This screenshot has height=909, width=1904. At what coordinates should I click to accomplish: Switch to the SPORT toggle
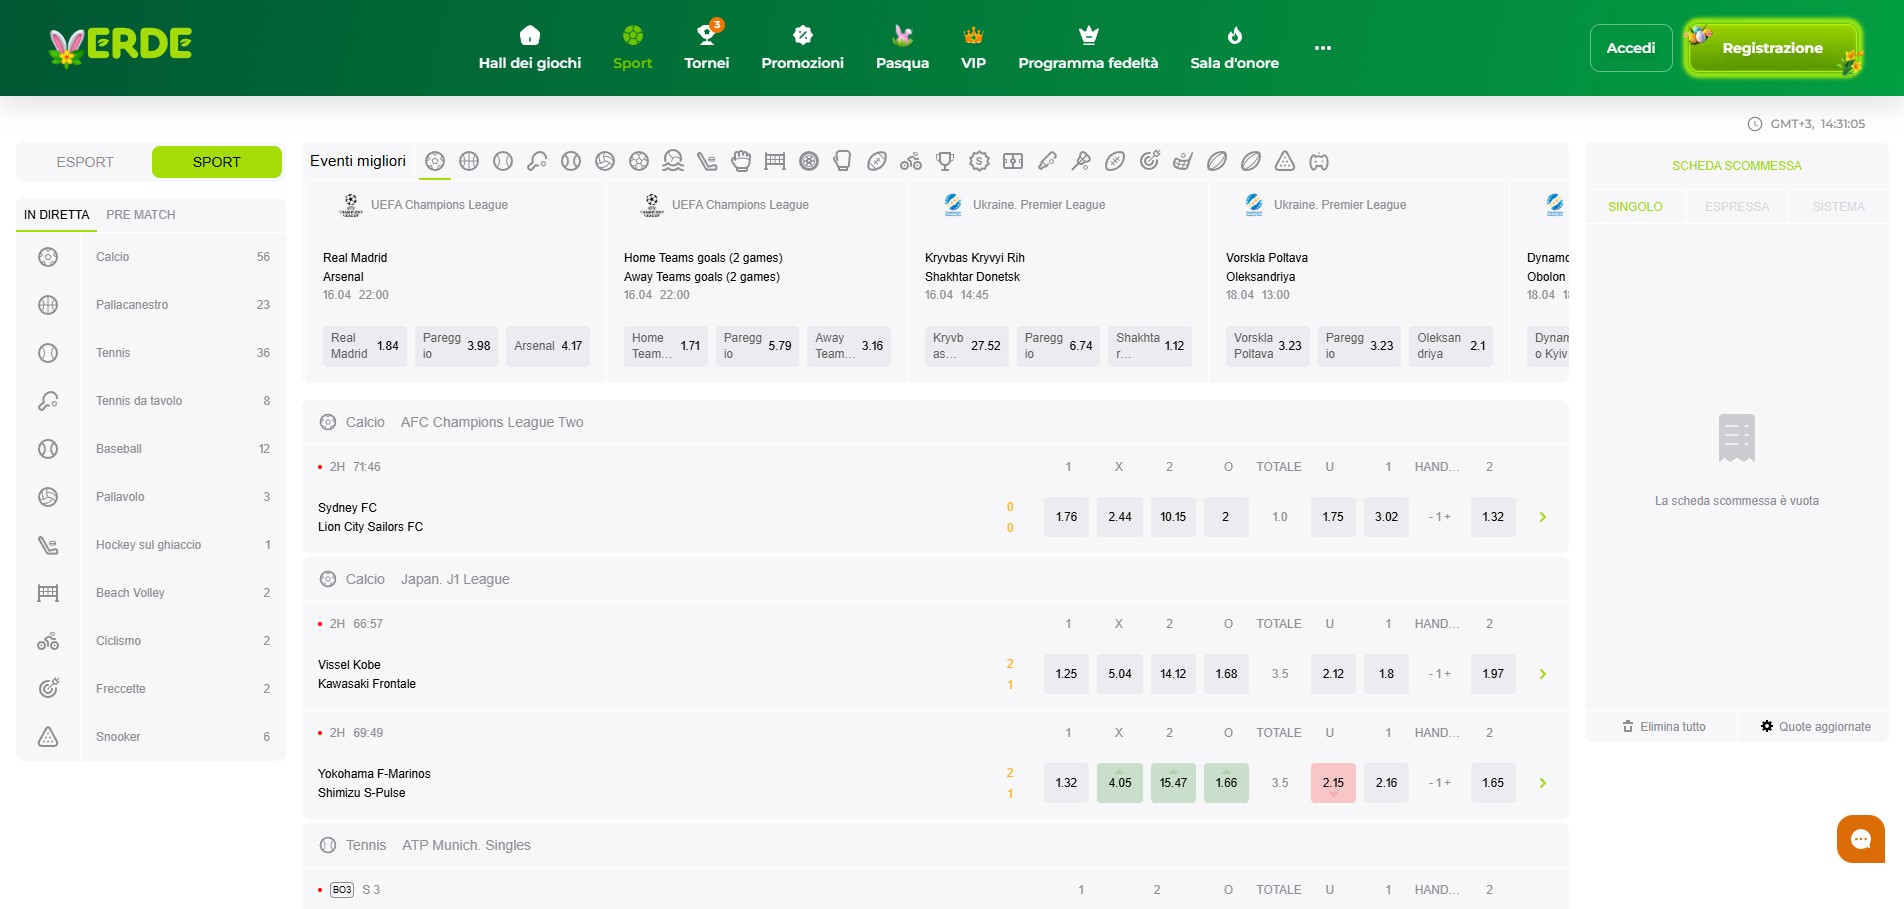[x=216, y=162]
